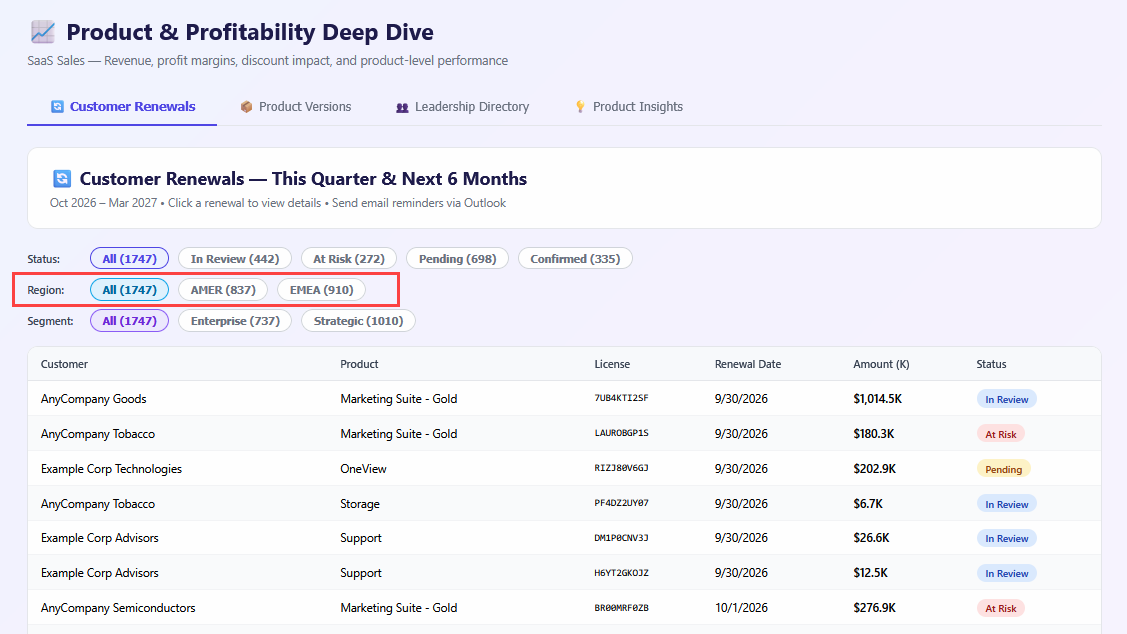1127x634 pixels.
Task: Click the Amount (K) column header
Action: (x=881, y=364)
